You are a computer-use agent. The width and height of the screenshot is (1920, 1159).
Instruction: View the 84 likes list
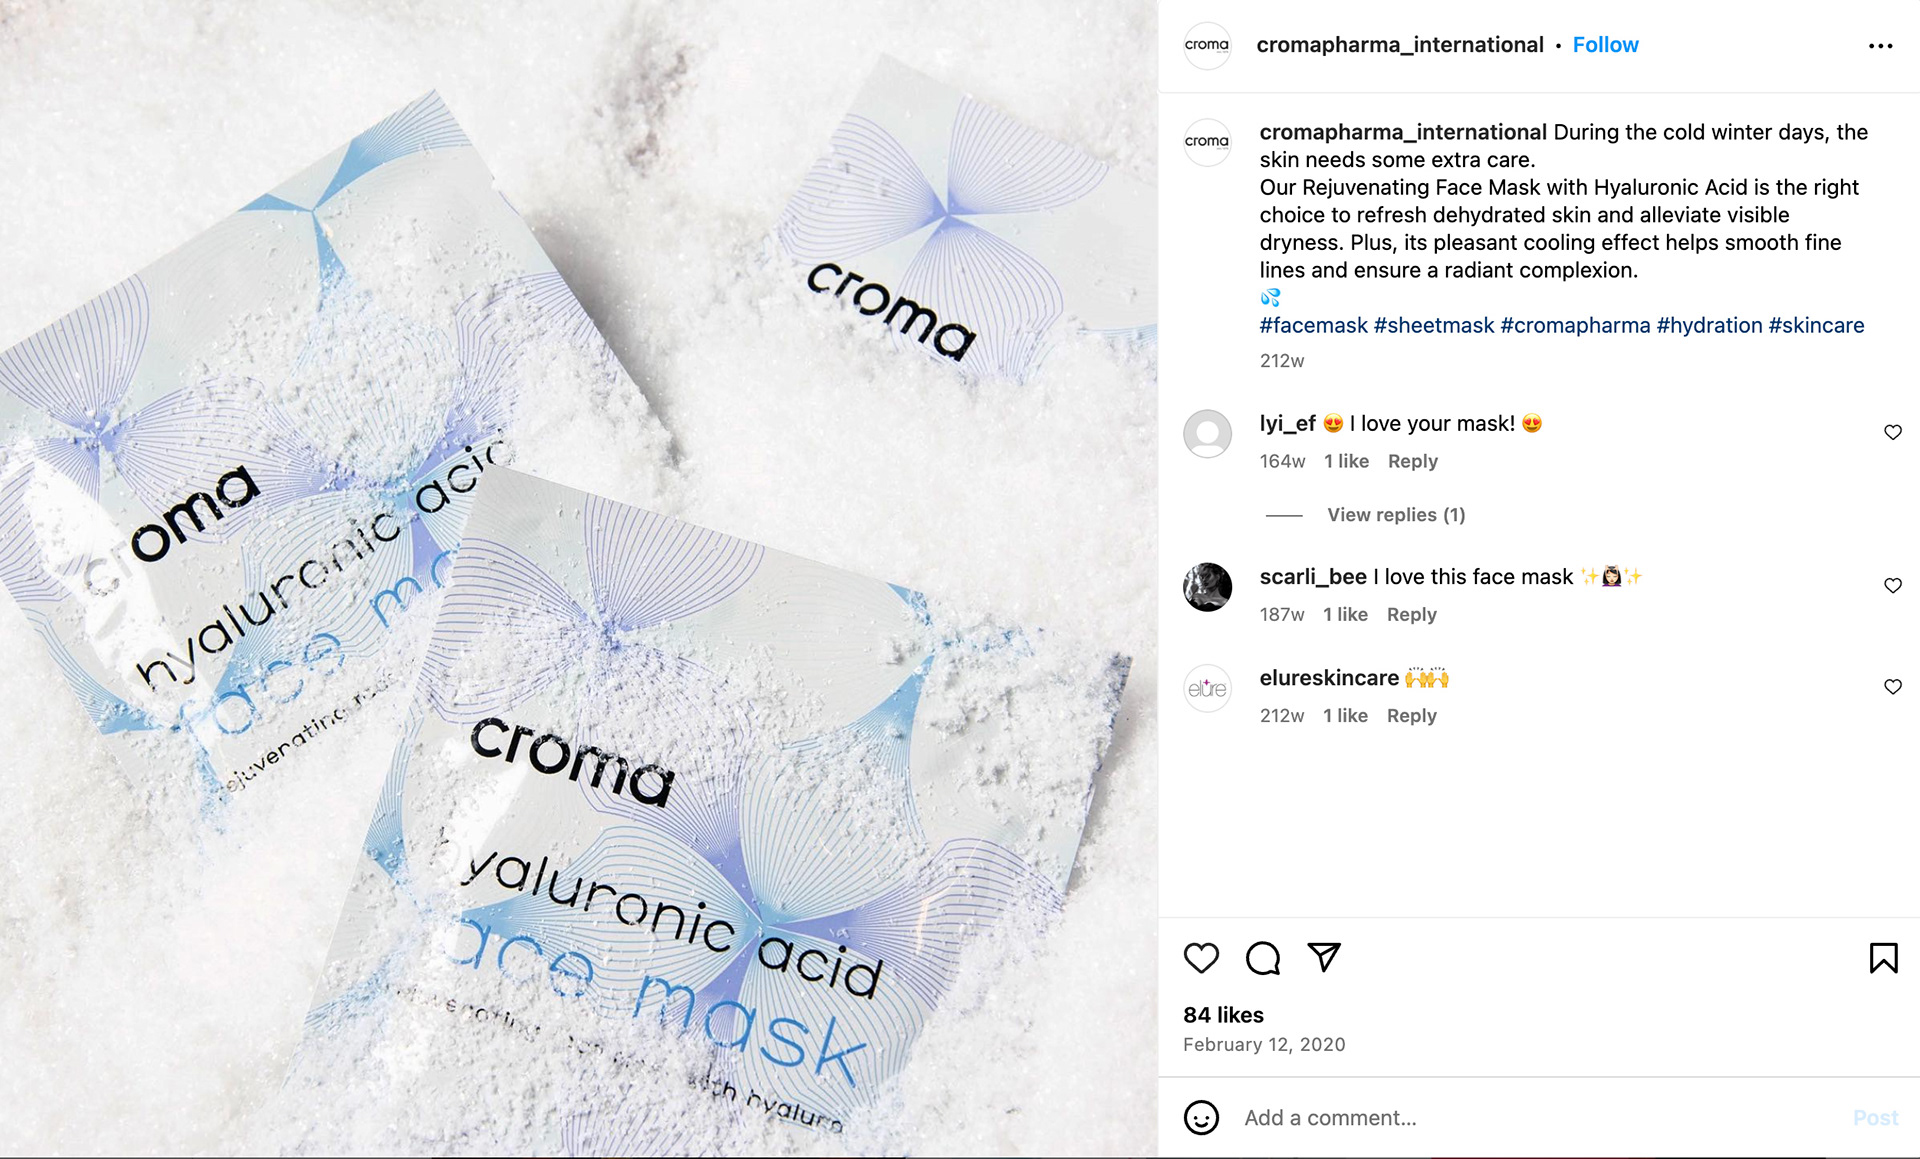[1223, 1015]
